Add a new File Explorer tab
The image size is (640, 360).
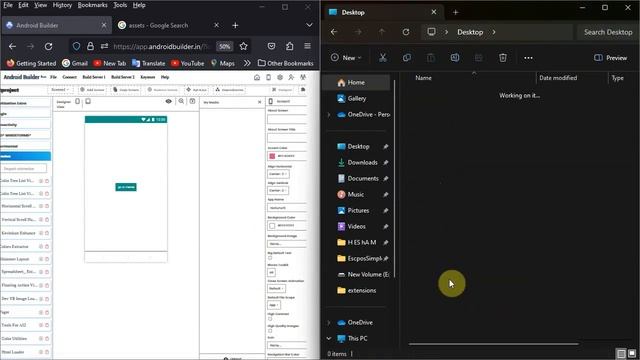(x=456, y=13)
